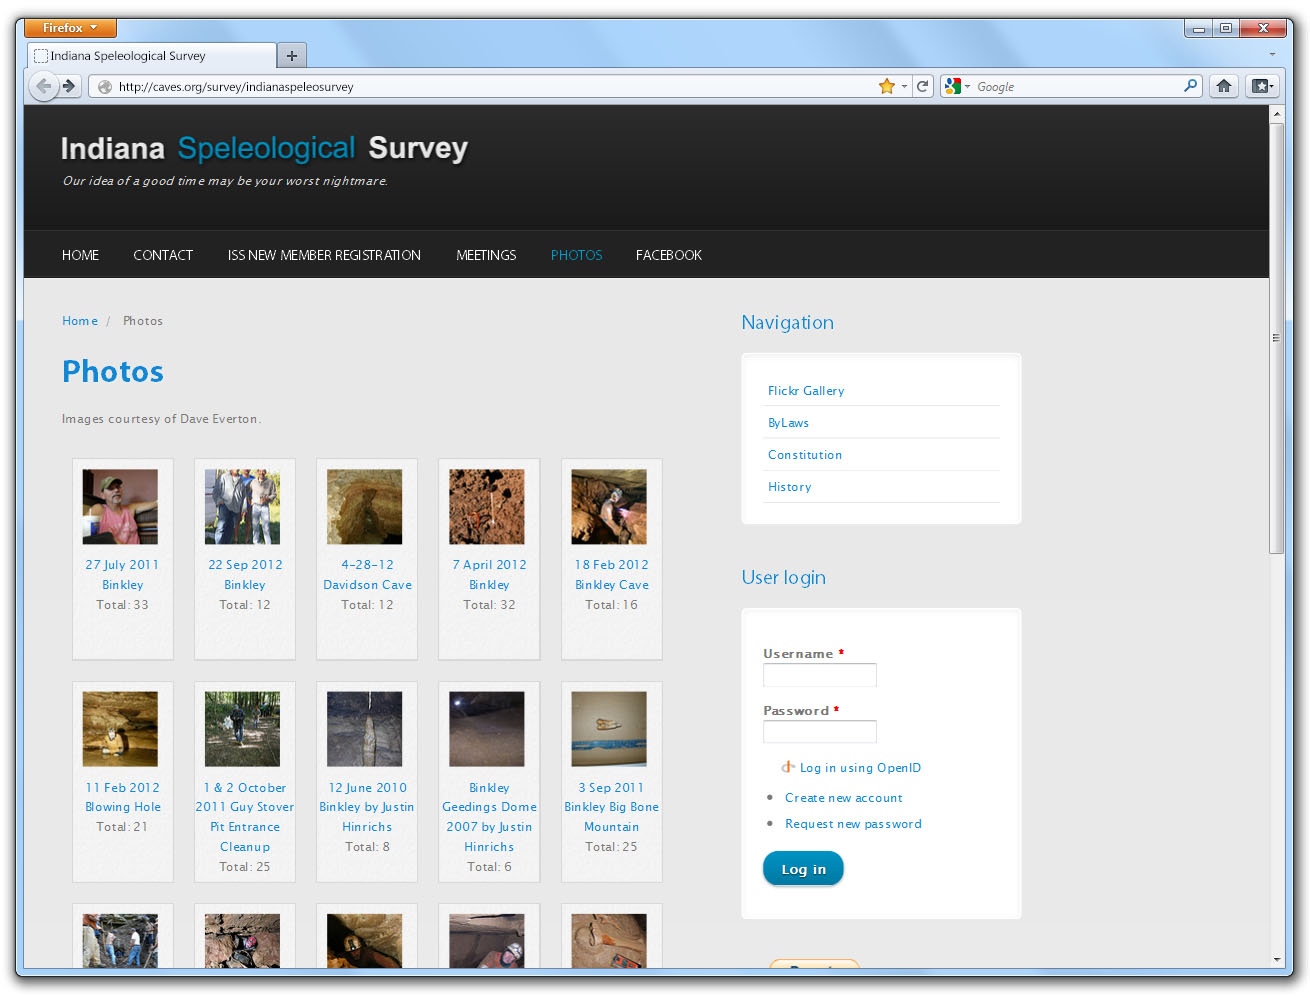Open the Constitution navigation link

(805, 455)
